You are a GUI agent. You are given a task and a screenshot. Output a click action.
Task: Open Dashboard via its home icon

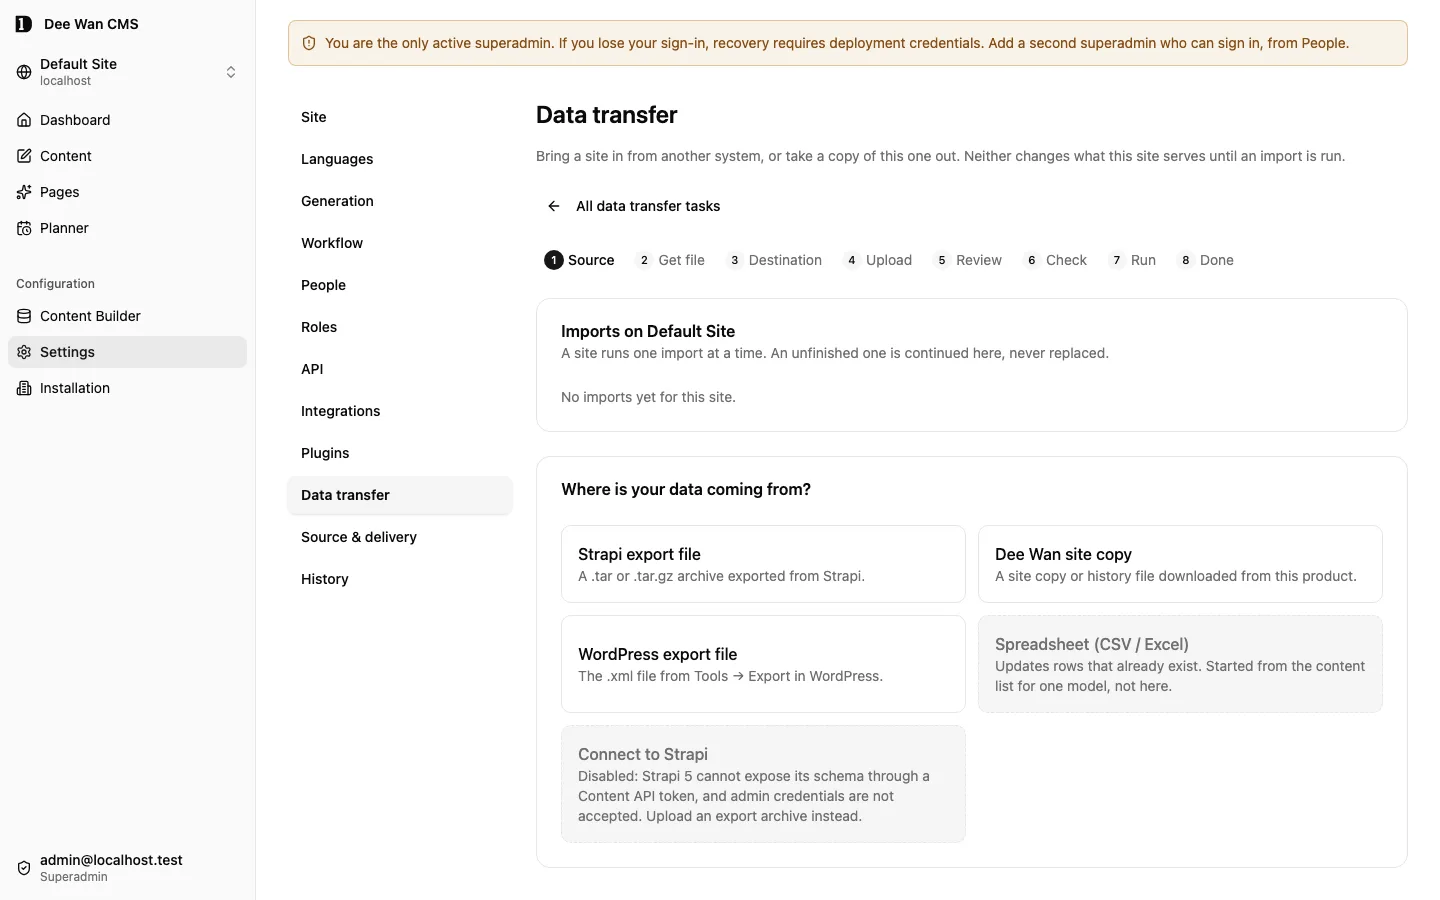[24, 120]
